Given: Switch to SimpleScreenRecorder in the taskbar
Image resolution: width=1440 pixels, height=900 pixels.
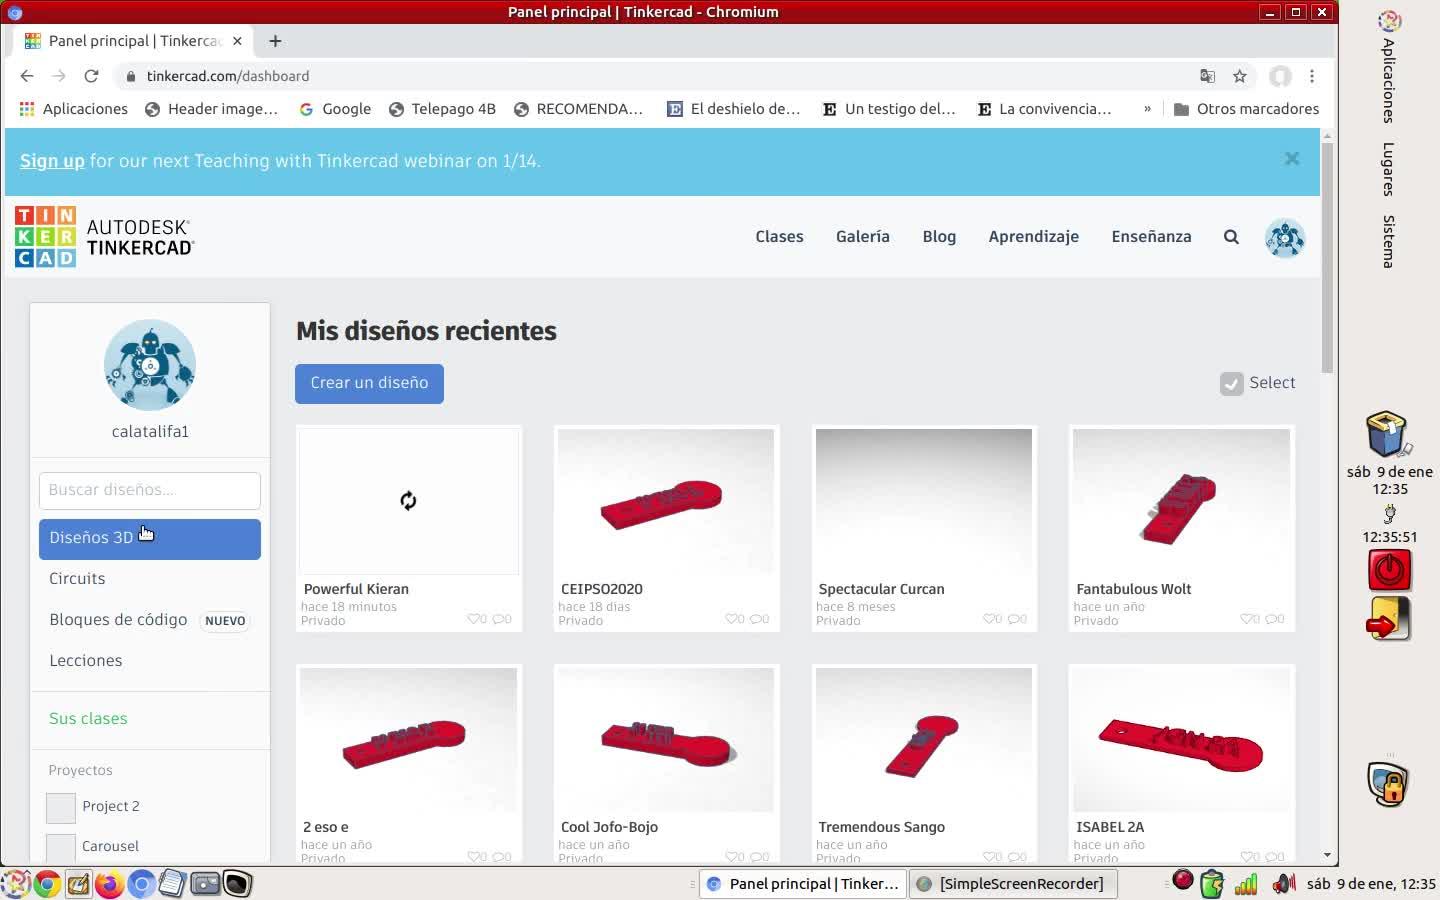Looking at the screenshot, I should tap(1011, 884).
